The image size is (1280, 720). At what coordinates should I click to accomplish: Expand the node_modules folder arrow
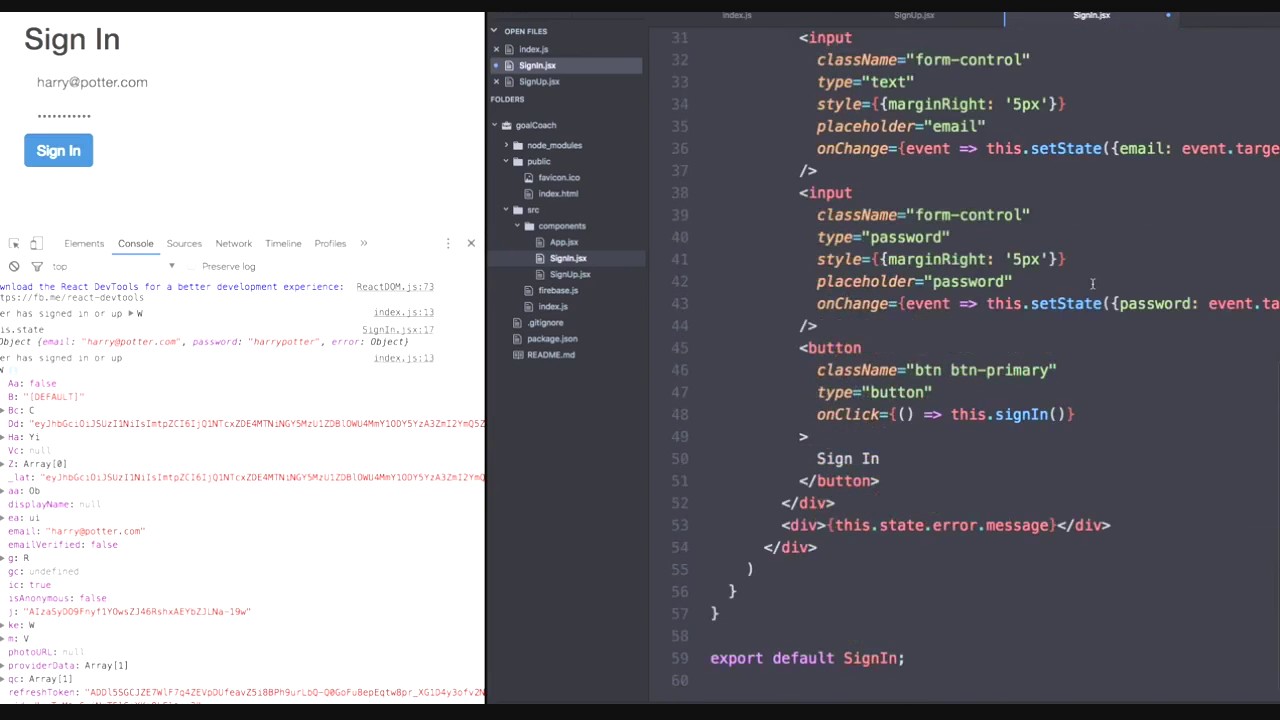point(506,145)
